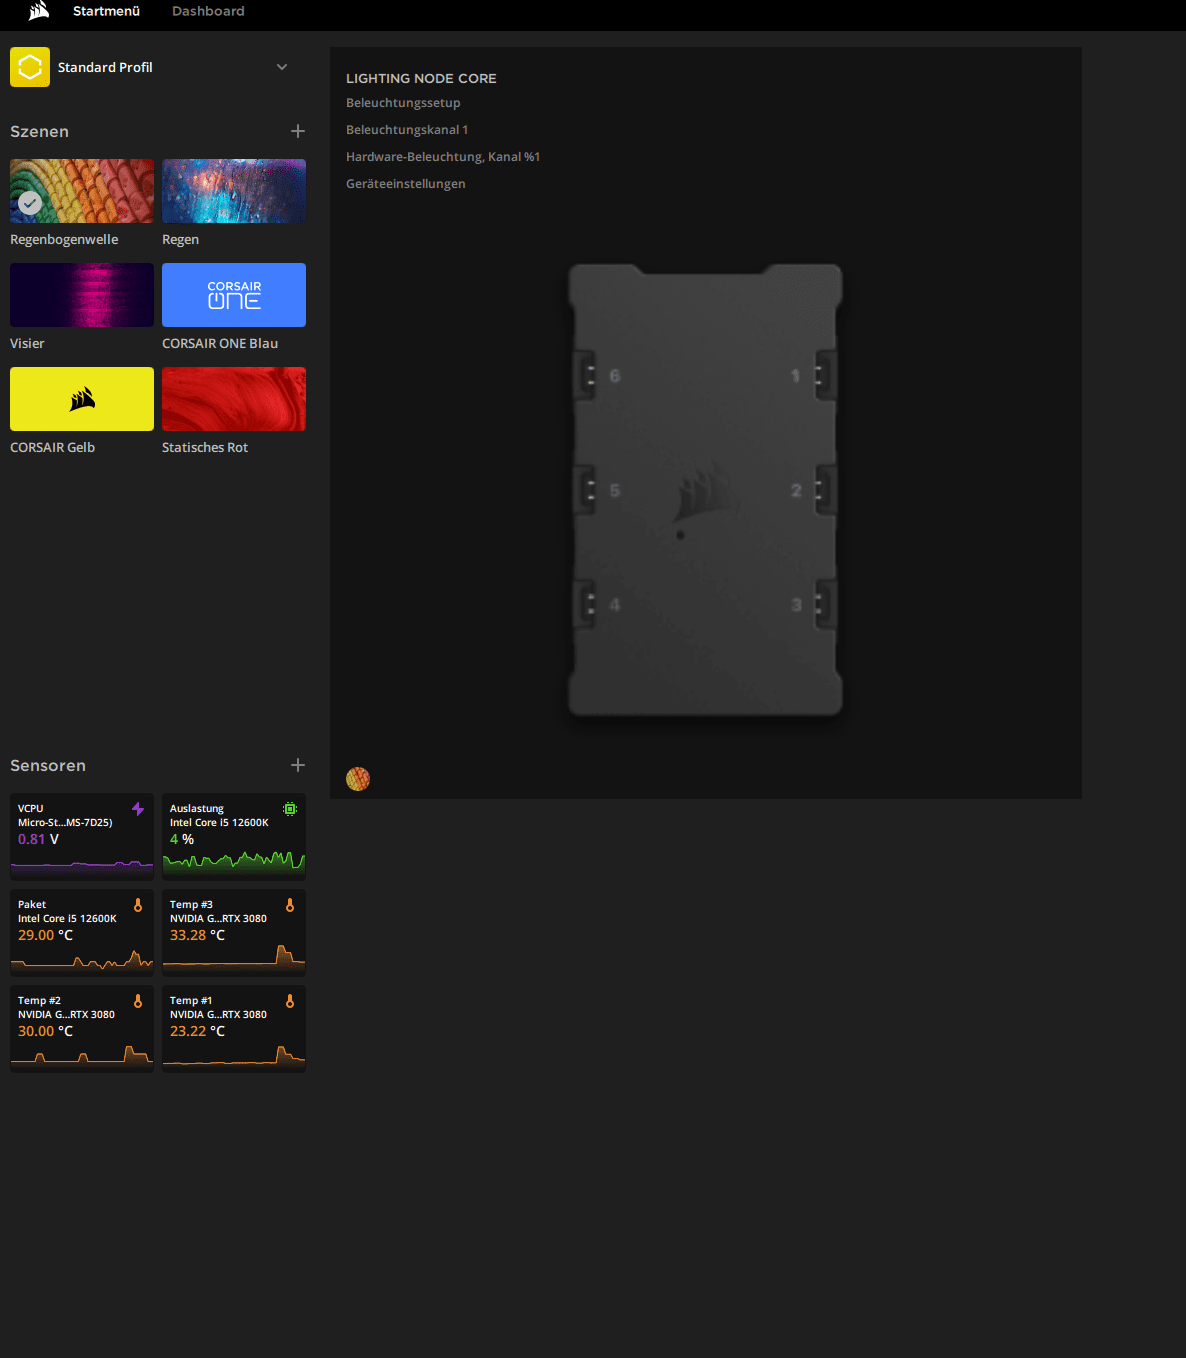Click the Sensoren section heading
The height and width of the screenshot is (1358, 1186).
(x=48, y=765)
